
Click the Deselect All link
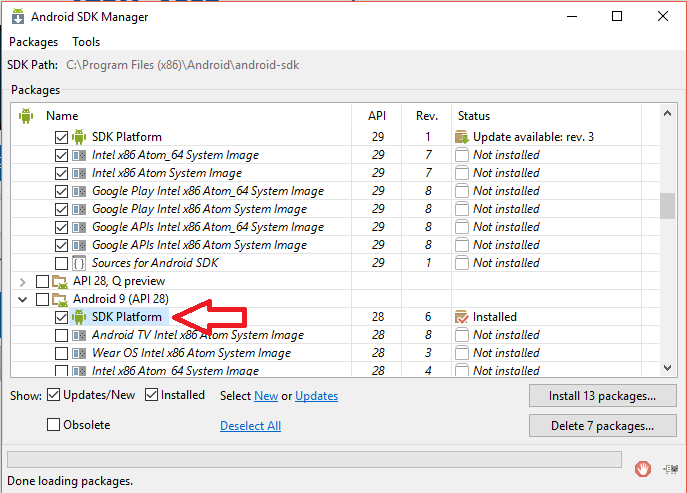tap(250, 426)
